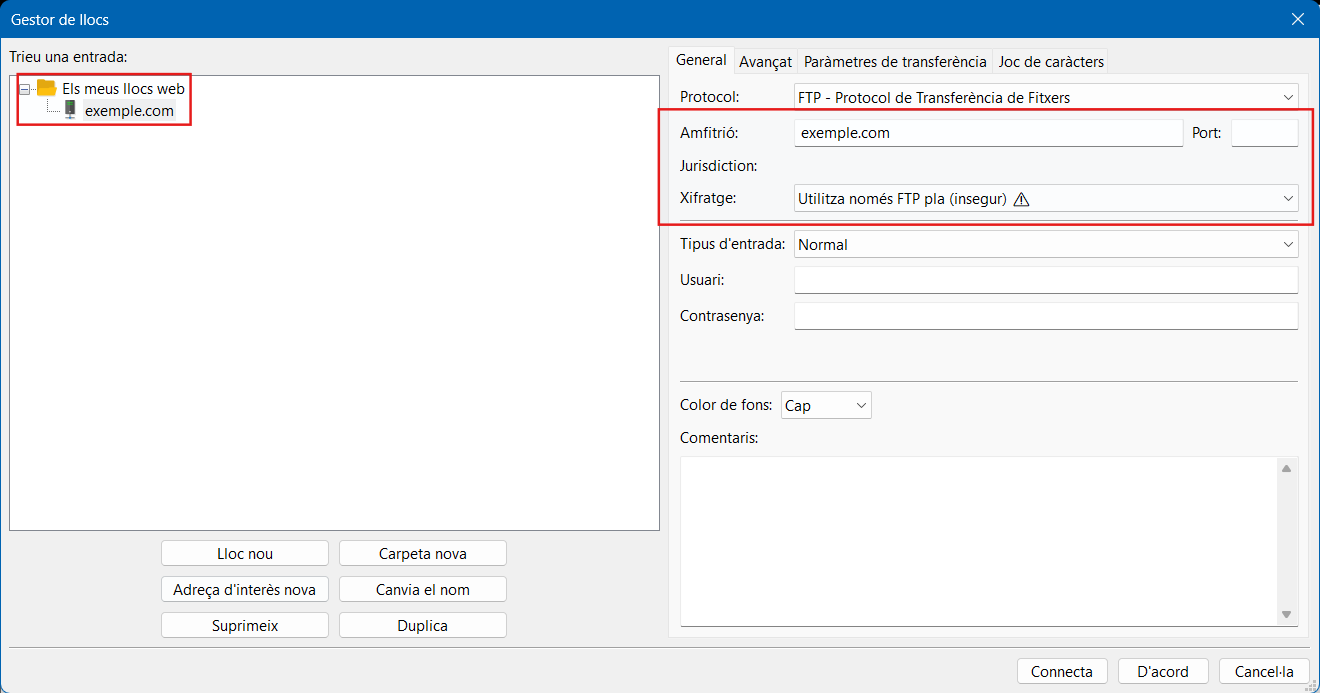The width and height of the screenshot is (1320, 693).
Task: Open the Joc de caràcters tab
Action: (1051, 62)
